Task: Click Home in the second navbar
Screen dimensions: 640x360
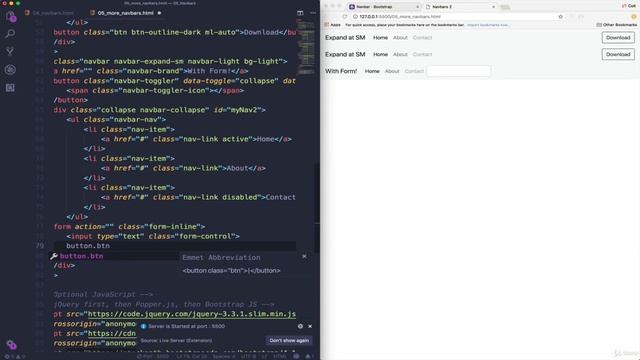Action: (x=380, y=54)
